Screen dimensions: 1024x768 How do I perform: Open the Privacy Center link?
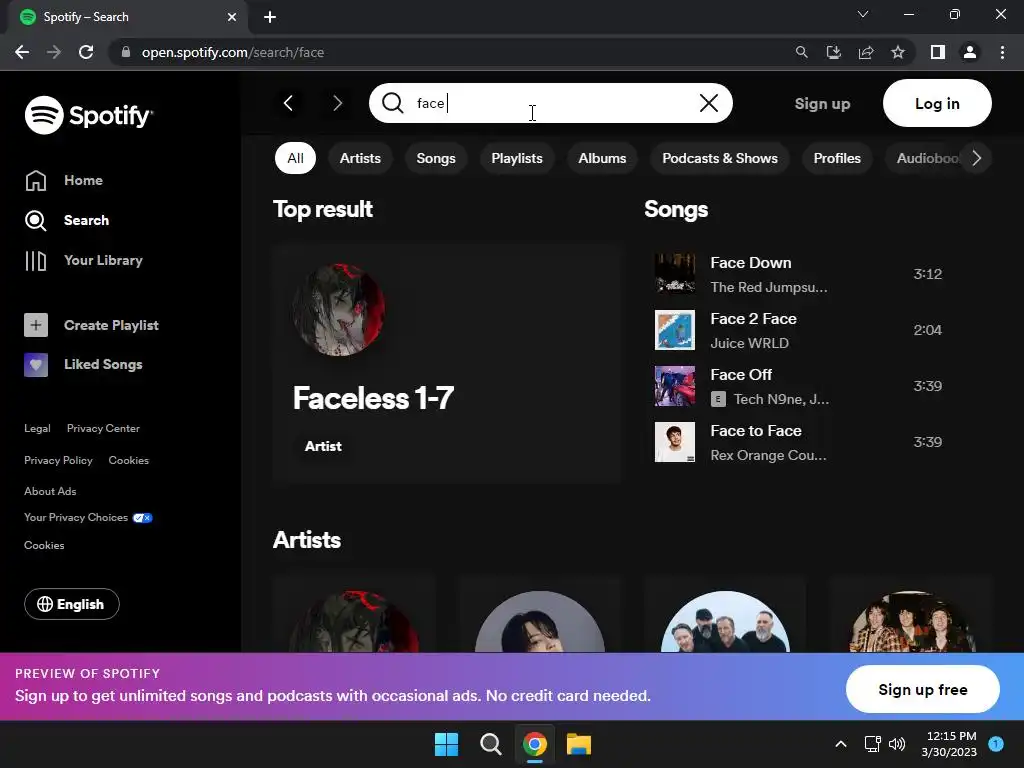(103, 428)
